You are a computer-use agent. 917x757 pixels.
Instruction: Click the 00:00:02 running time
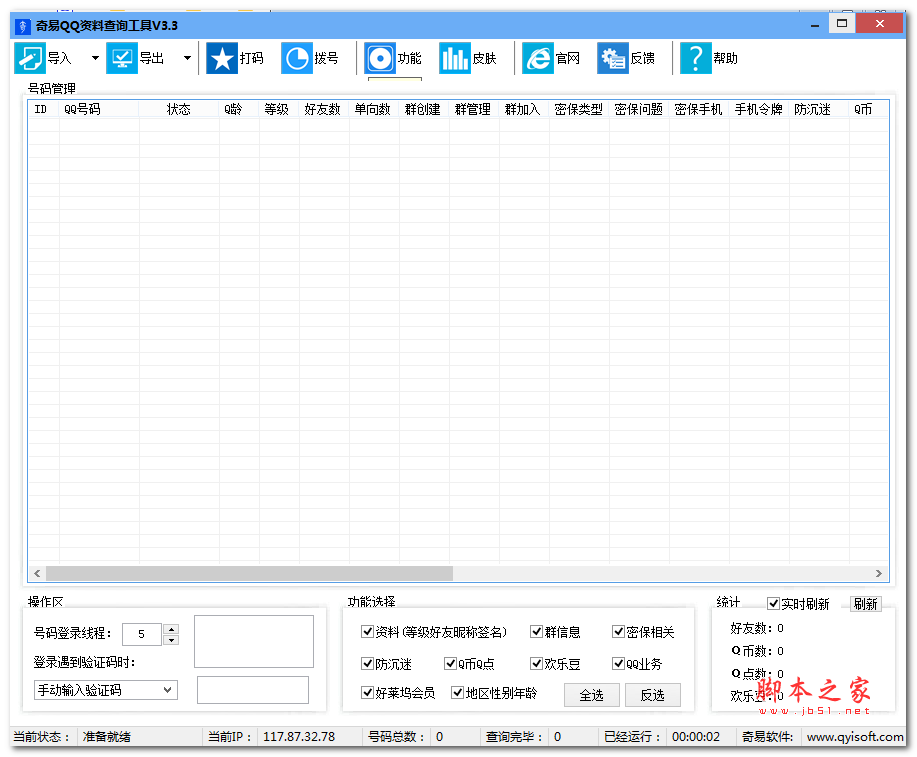(x=696, y=737)
